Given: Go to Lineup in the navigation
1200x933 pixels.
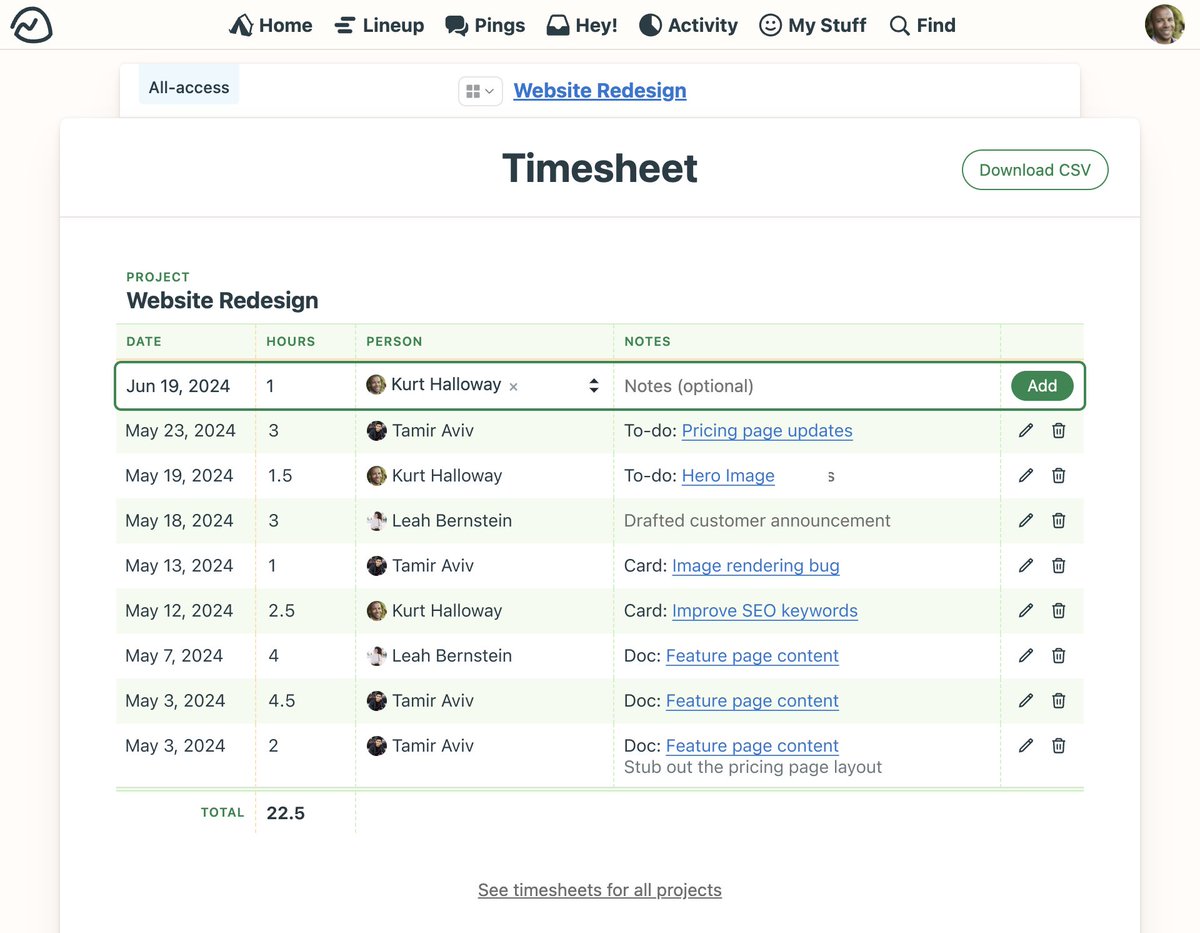Looking at the screenshot, I should (379, 25).
